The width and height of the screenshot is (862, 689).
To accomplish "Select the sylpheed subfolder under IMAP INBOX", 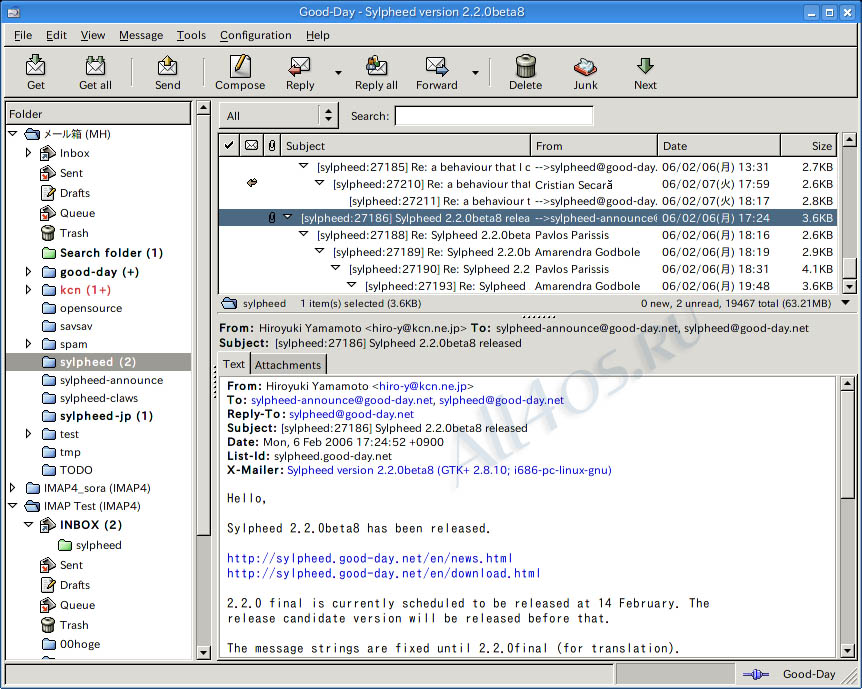I will pyautogui.click(x=98, y=545).
